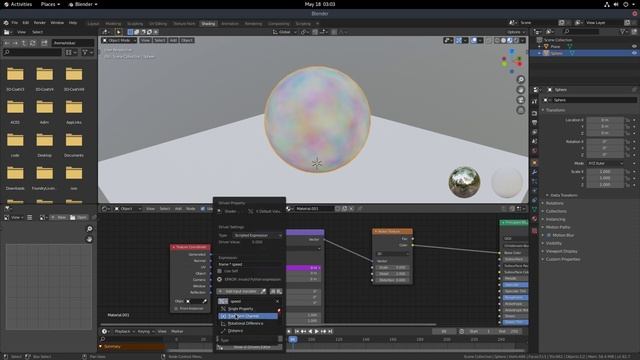Open the Render menu

coord(40,22)
